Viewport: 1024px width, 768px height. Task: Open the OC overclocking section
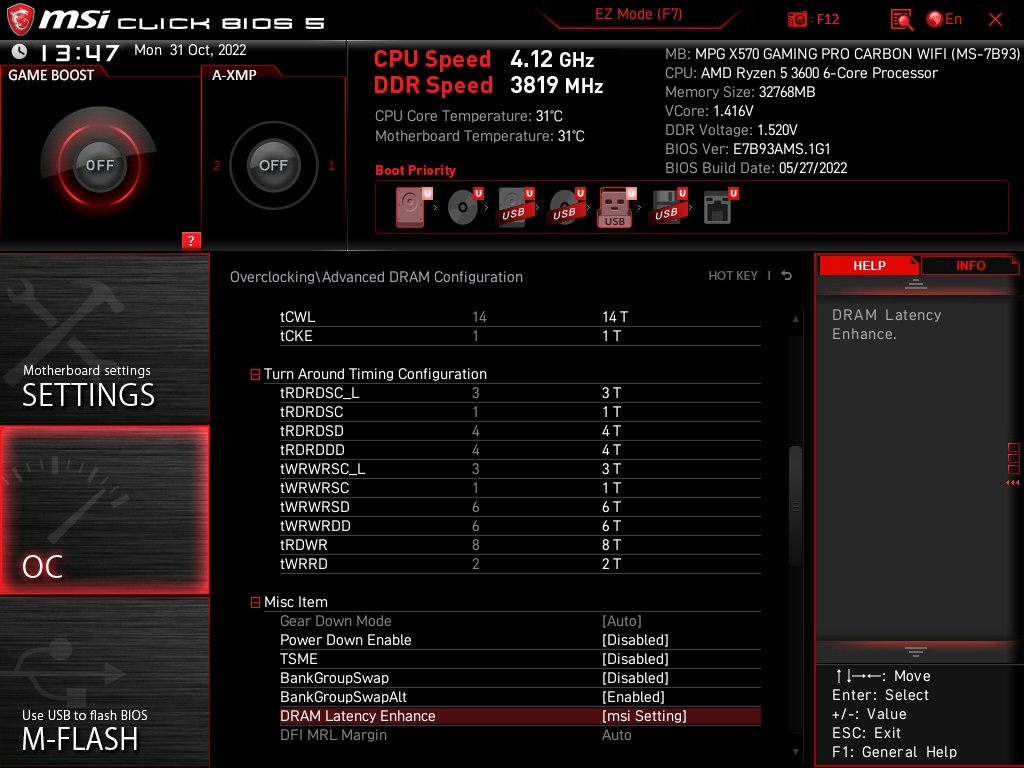(x=104, y=510)
